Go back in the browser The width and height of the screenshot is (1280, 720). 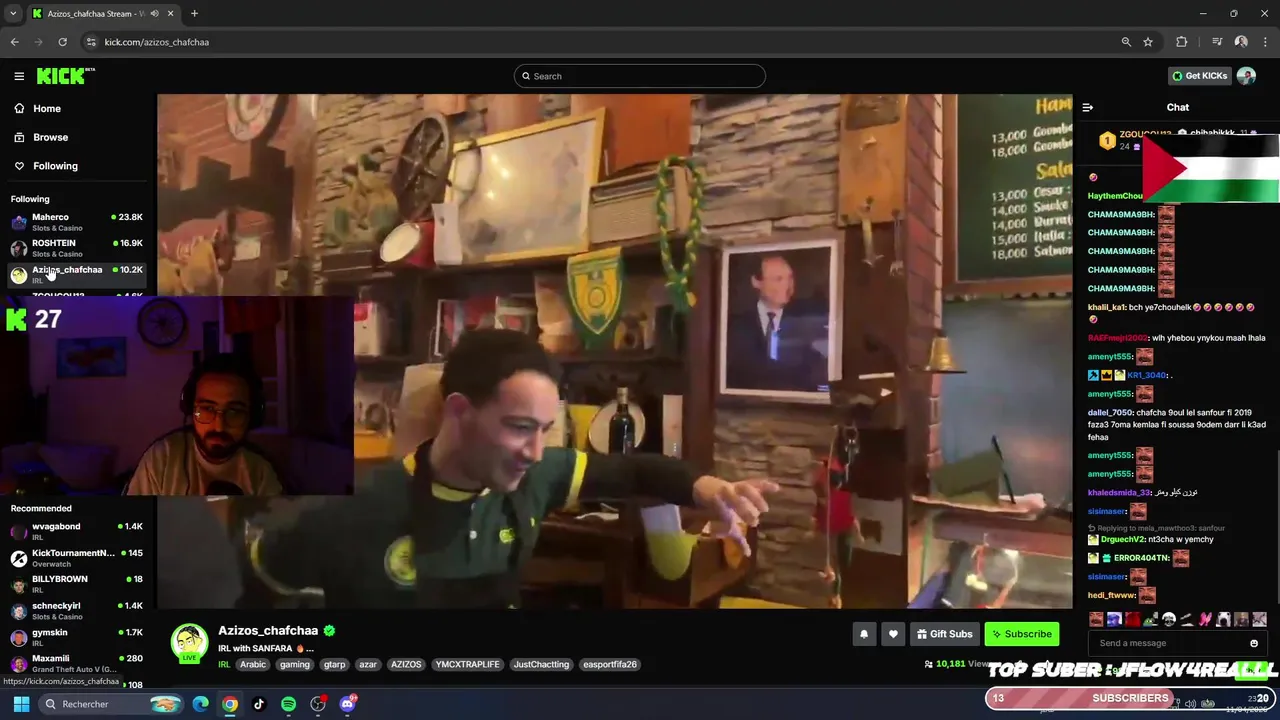tap(14, 42)
